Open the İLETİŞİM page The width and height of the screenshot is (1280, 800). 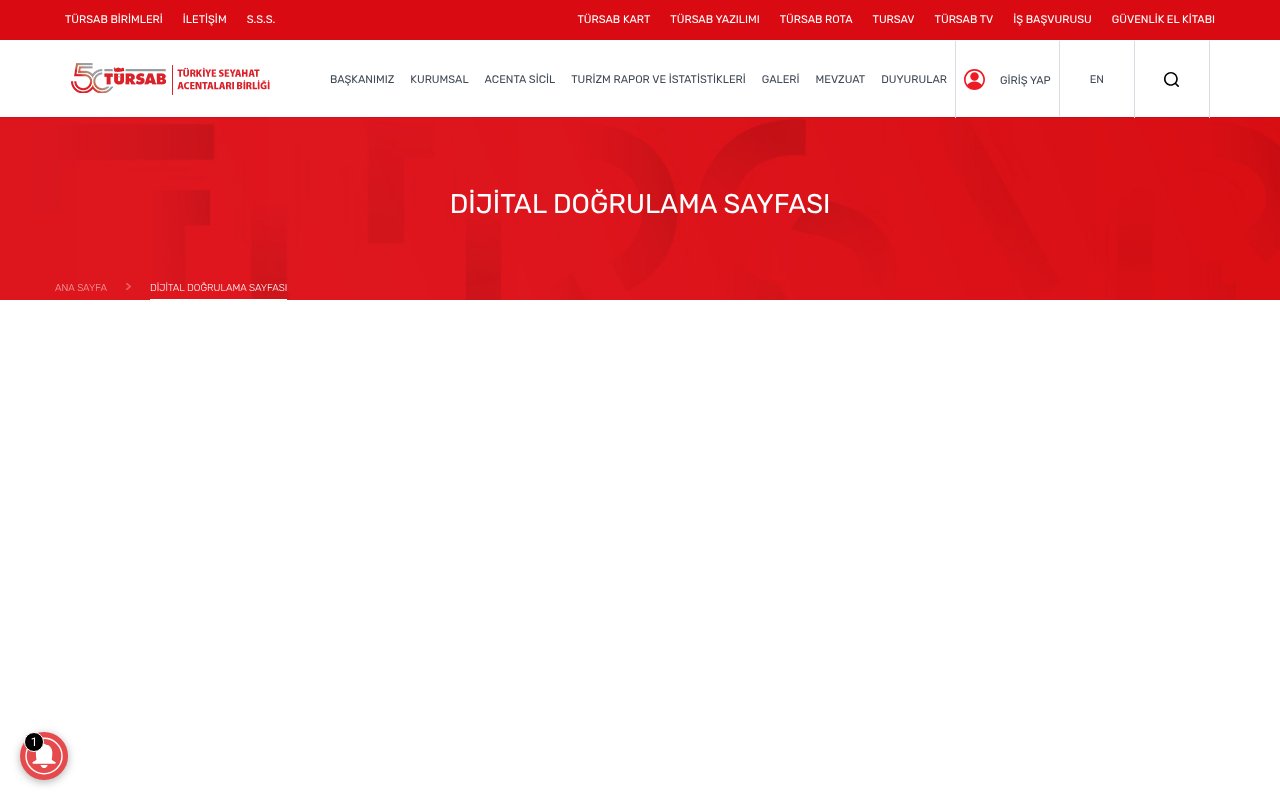[x=204, y=19]
